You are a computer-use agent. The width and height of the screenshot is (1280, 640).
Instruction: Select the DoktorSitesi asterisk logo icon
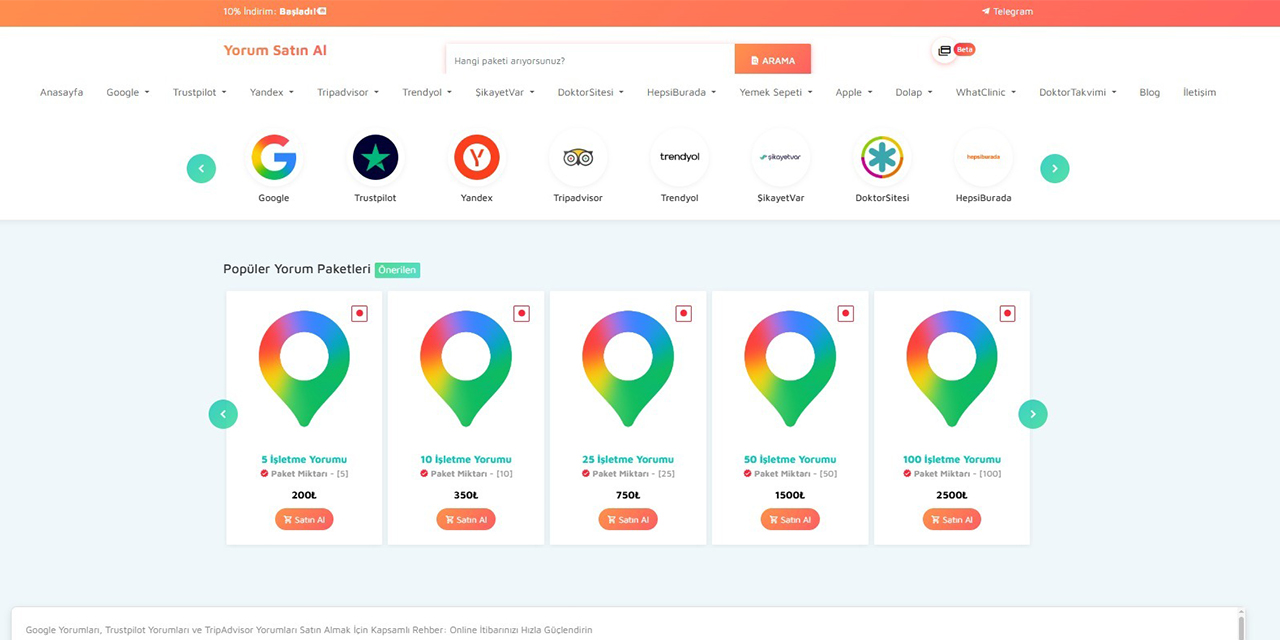click(882, 157)
